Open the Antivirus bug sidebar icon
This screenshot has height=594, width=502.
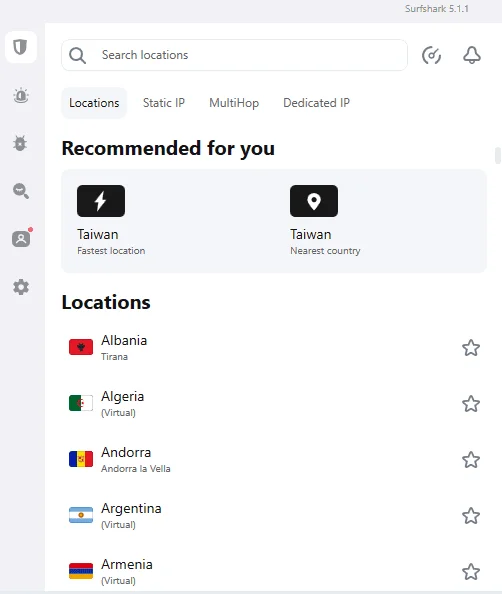pyautogui.click(x=20, y=143)
